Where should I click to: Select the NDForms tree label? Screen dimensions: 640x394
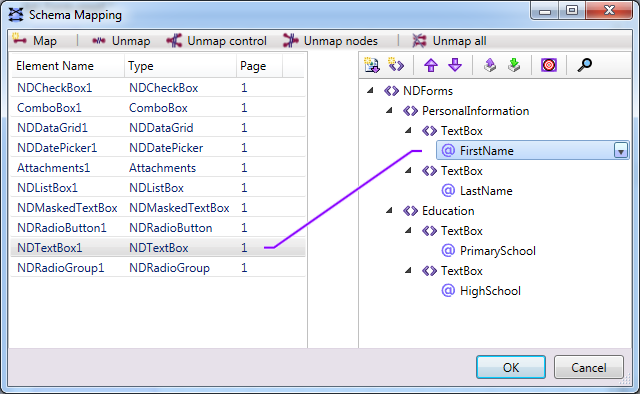coord(428,91)
